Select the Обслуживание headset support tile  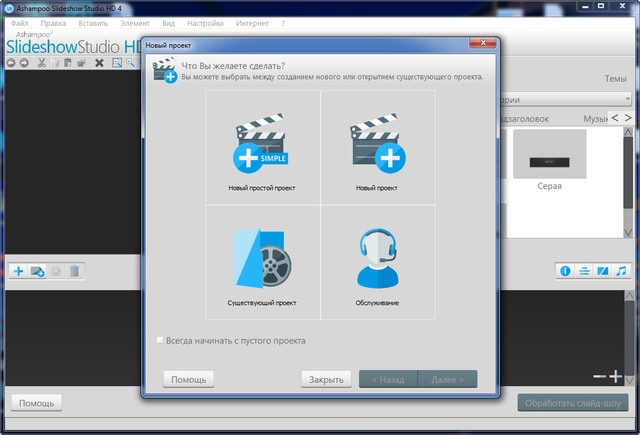point(378,262)
